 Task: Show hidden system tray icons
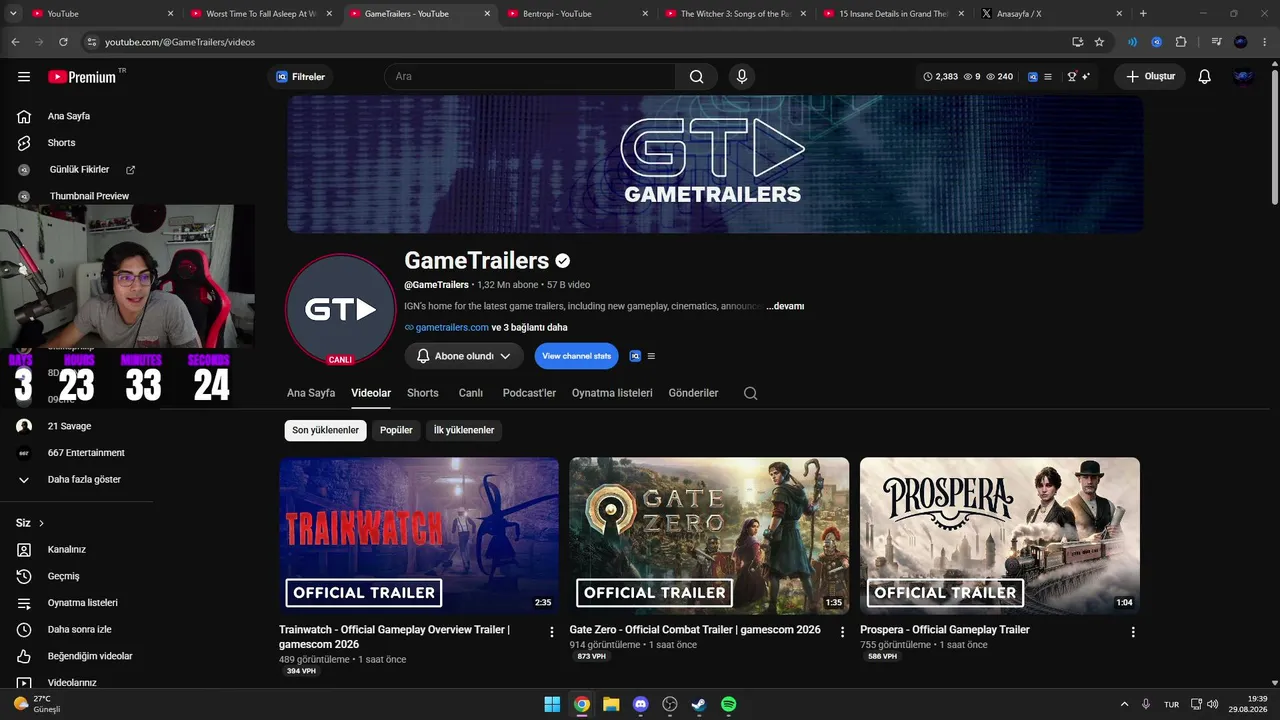(1124, 704)
